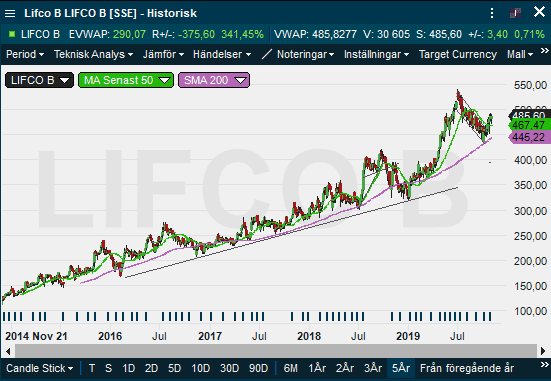Image resolution: width=551 pixels, height=381 pixels.
Task: Switch to the 30D period
Action: tap(229, 368)
